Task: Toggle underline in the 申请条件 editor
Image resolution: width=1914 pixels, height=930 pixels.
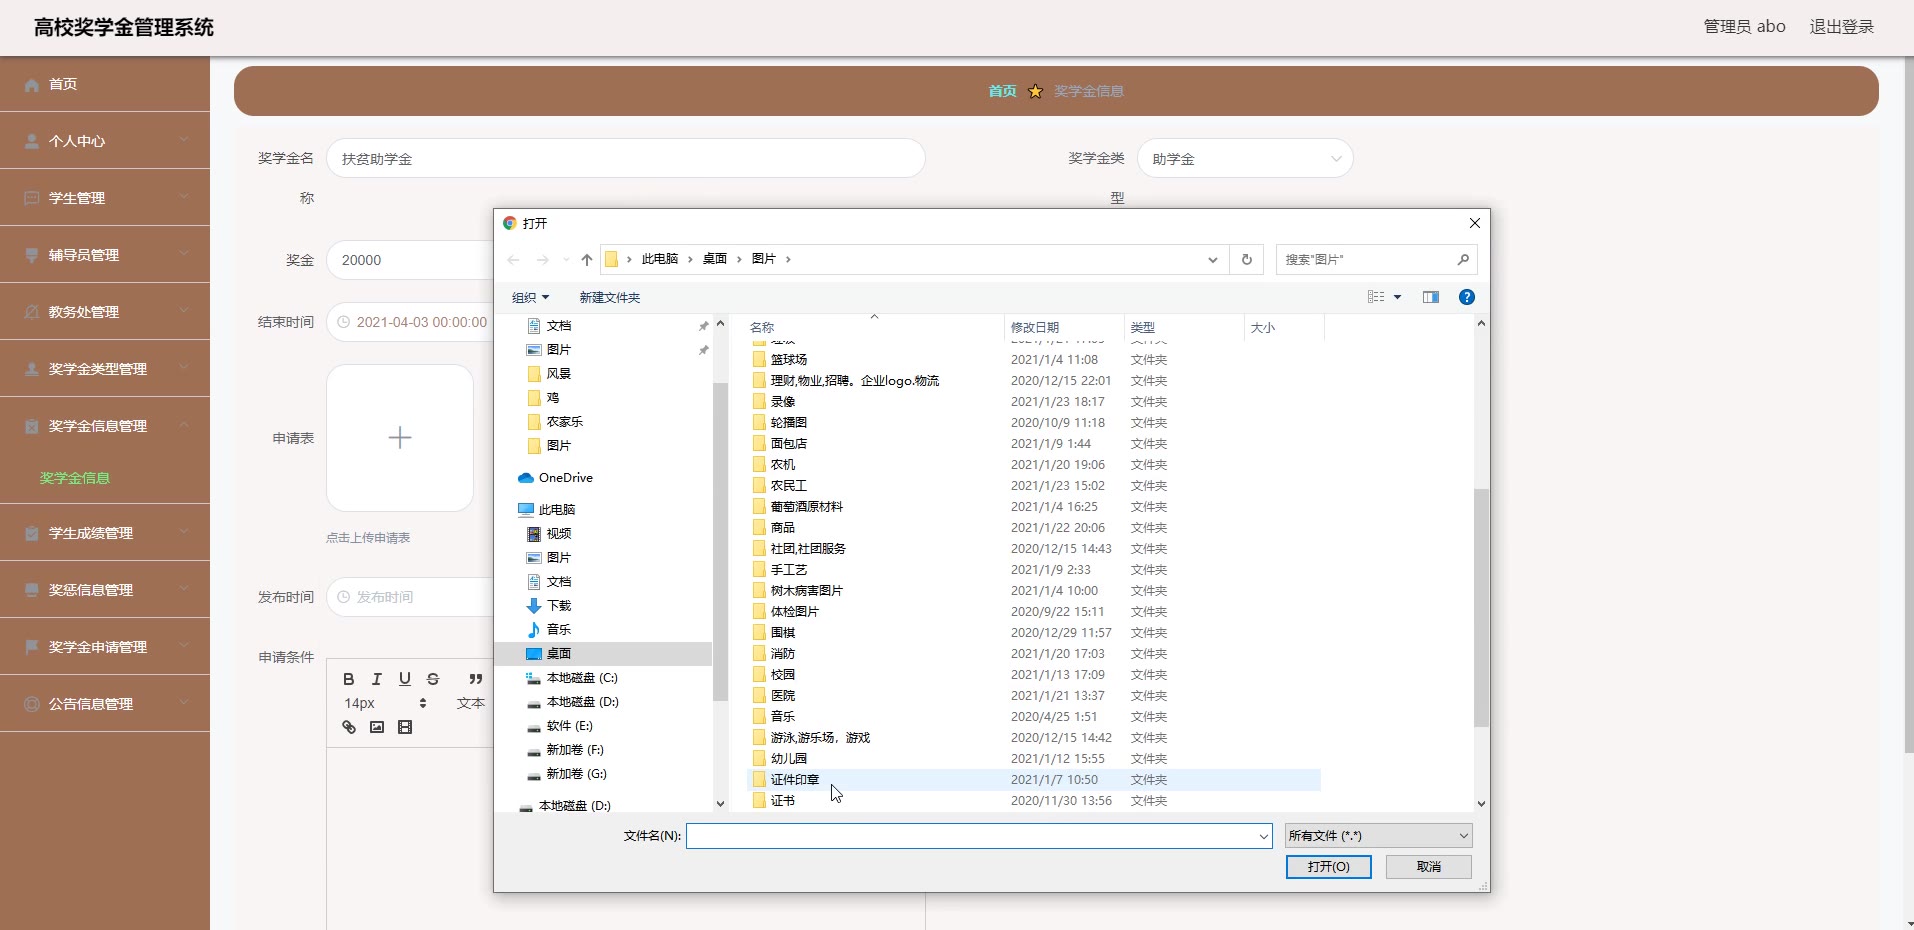Action: tap(405, 679)
